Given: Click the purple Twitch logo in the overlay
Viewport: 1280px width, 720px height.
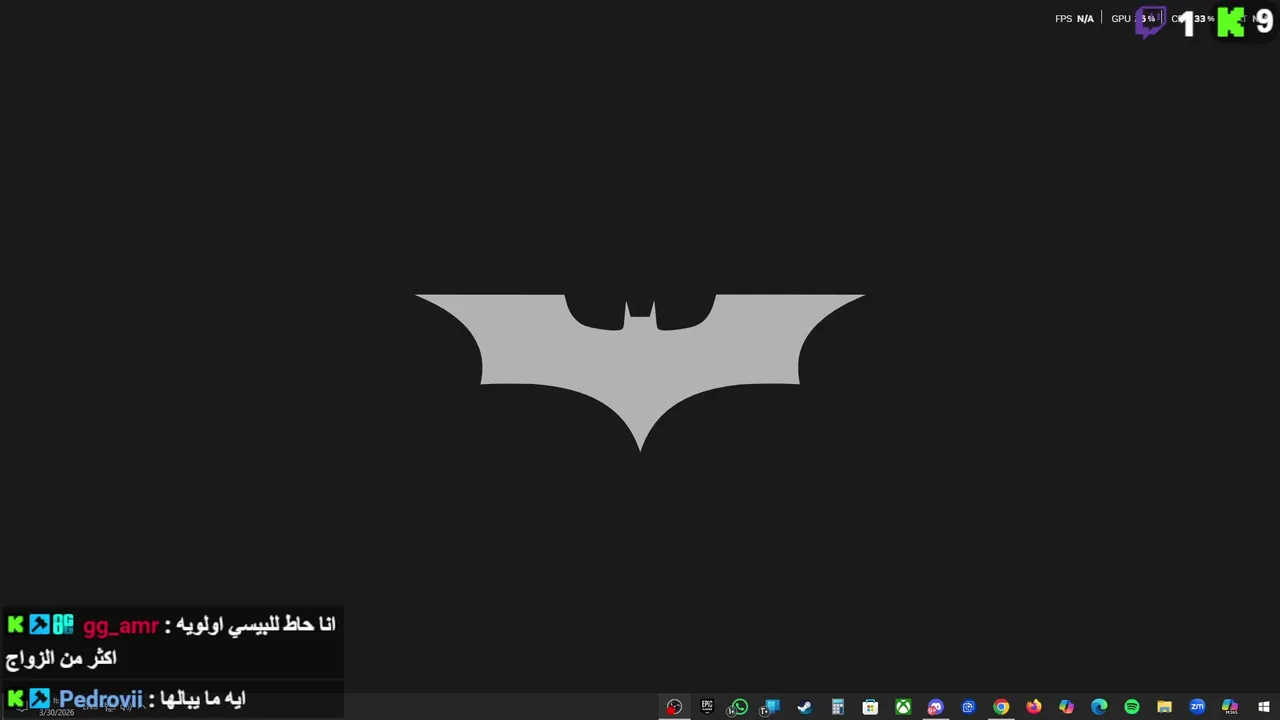Looking at the screenshot, I should (1151, 22).
